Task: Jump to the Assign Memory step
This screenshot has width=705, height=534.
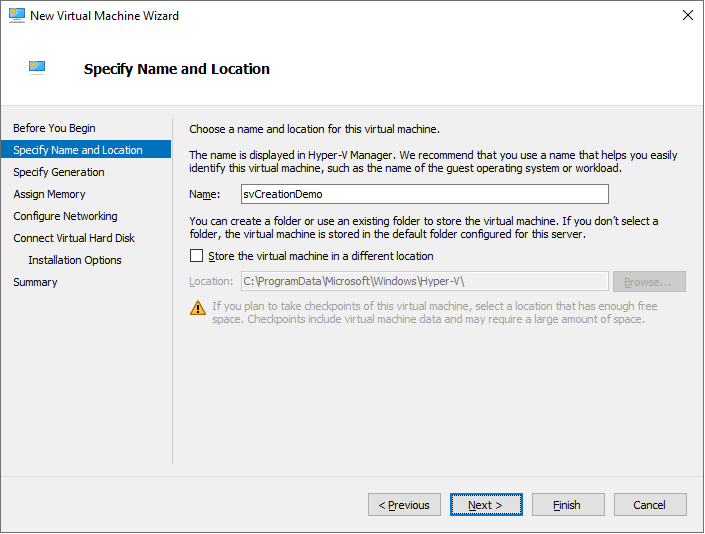Action: [x=49, y=194]
